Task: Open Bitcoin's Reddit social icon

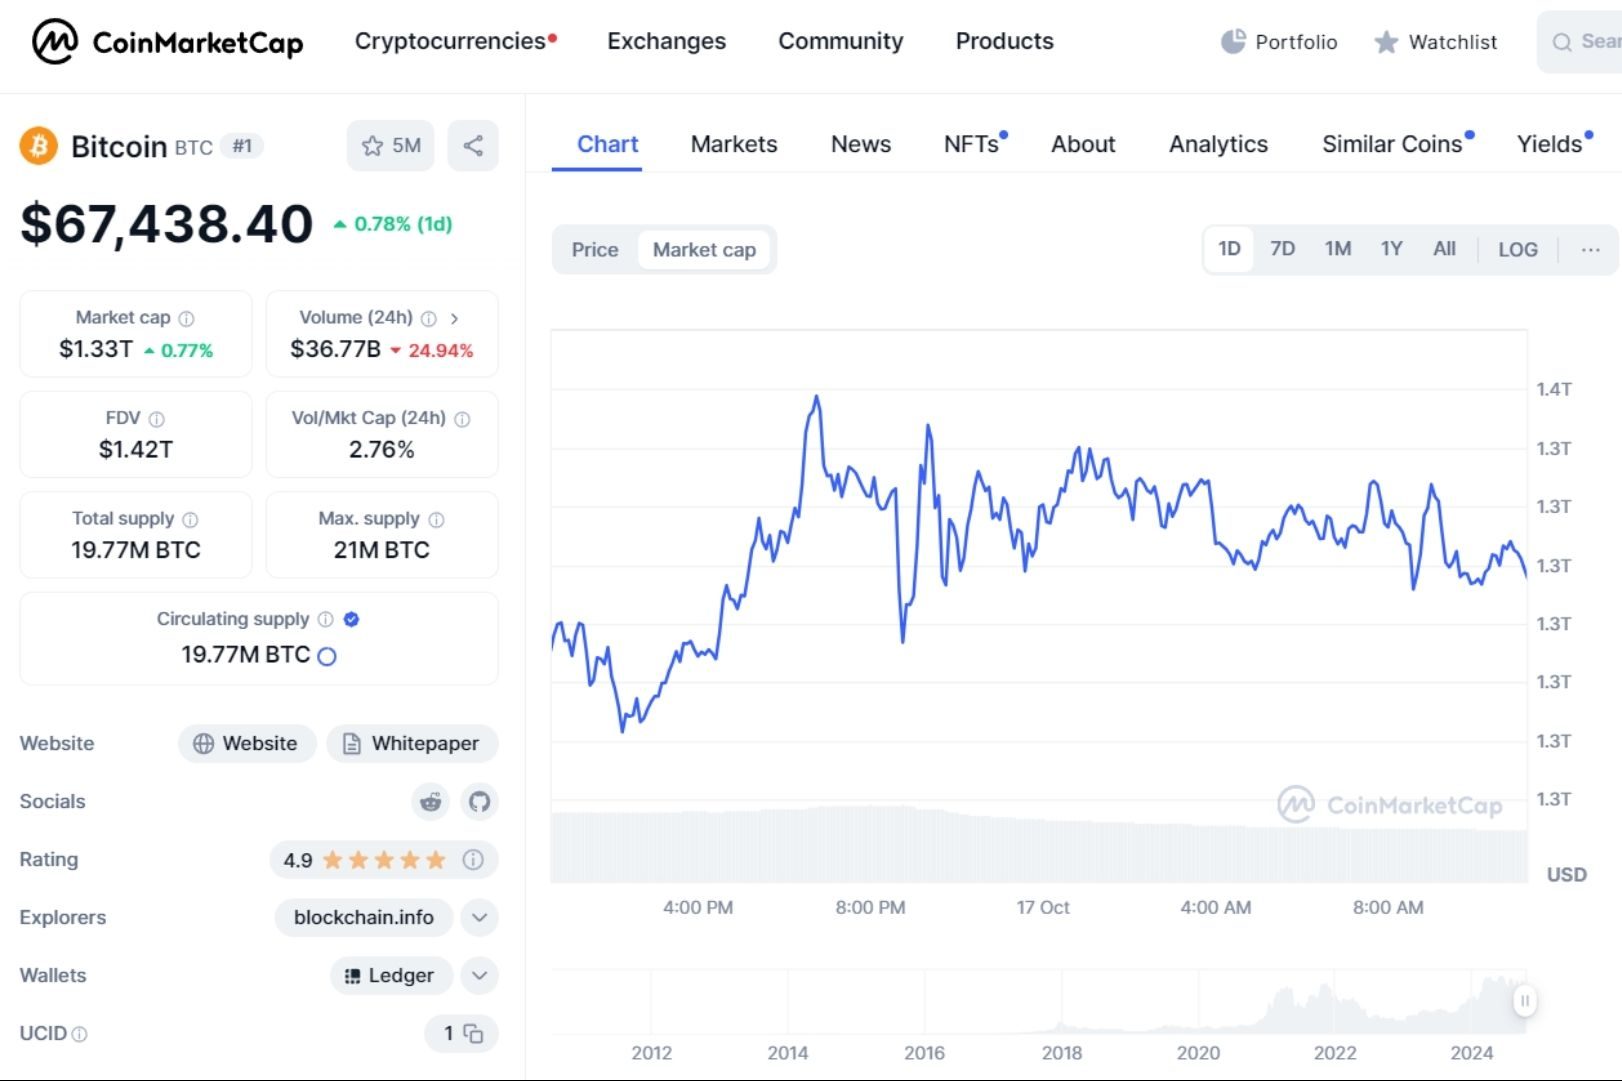Action: [x=430, y=801]
